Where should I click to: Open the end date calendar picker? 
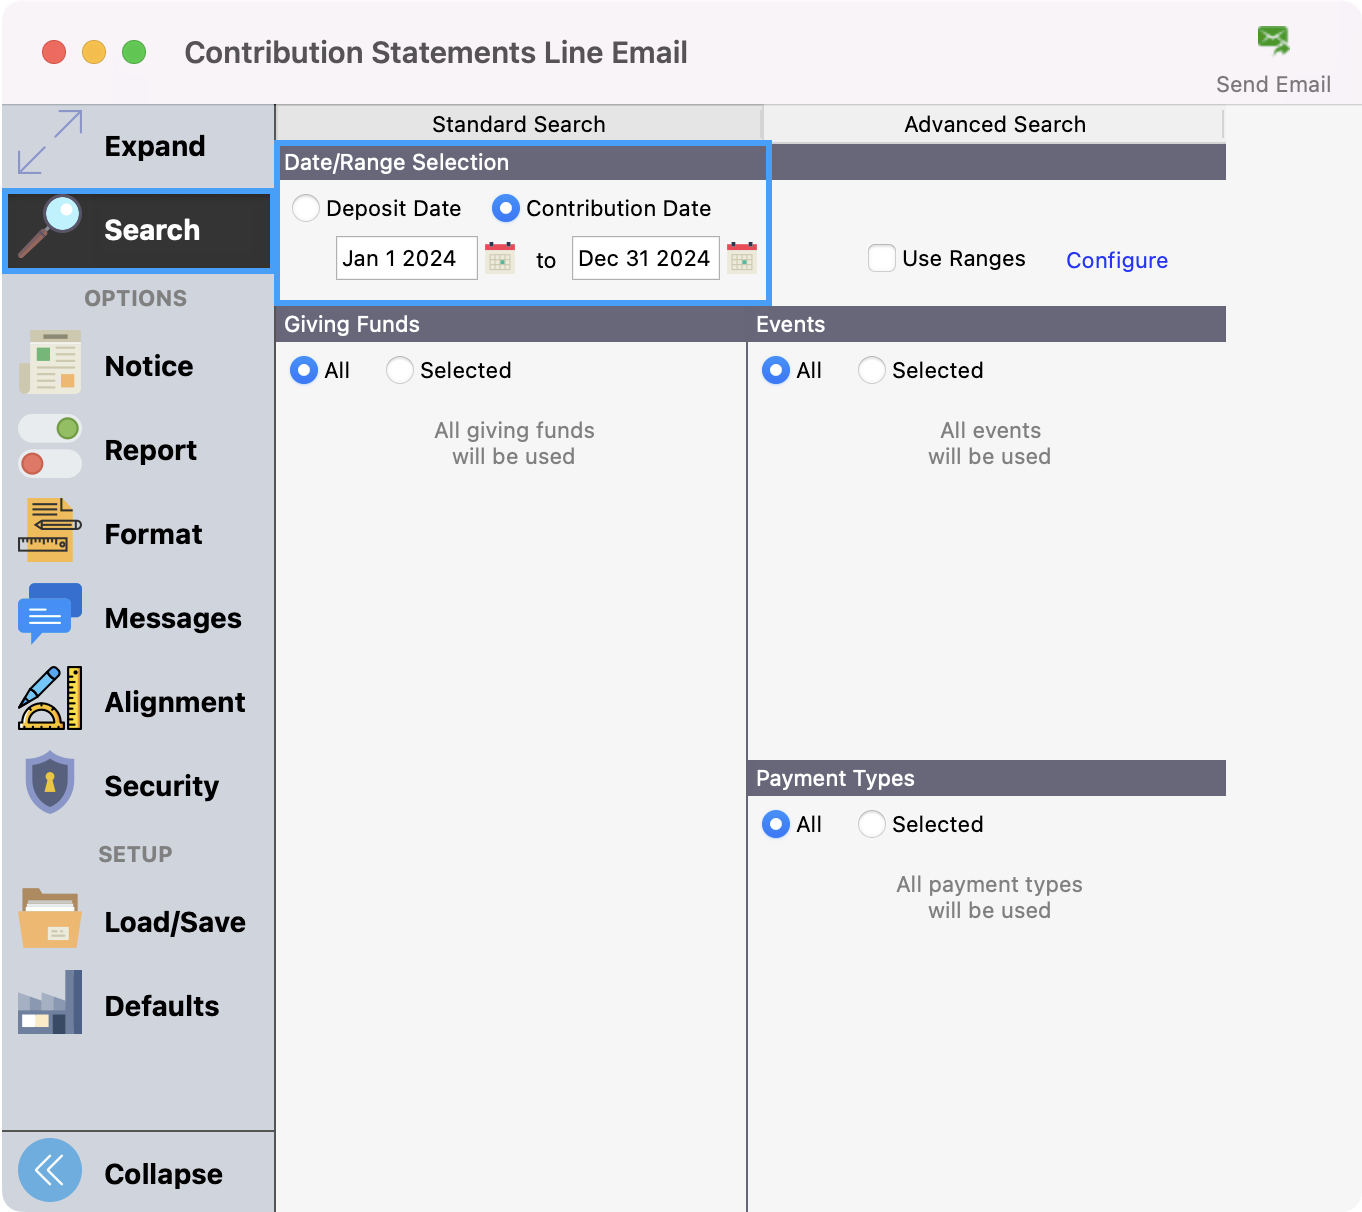point(742,258)
